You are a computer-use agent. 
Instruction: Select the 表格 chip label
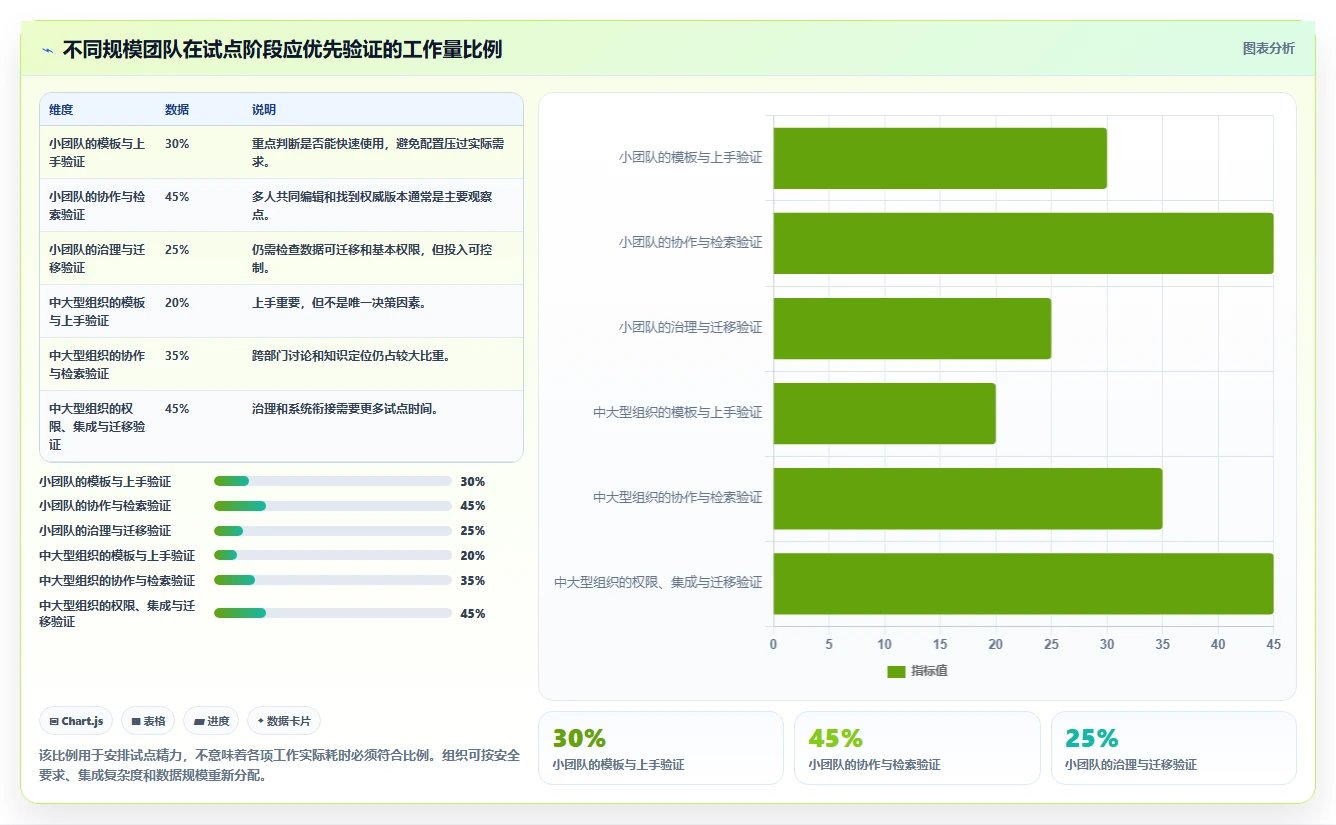point(154,721)
